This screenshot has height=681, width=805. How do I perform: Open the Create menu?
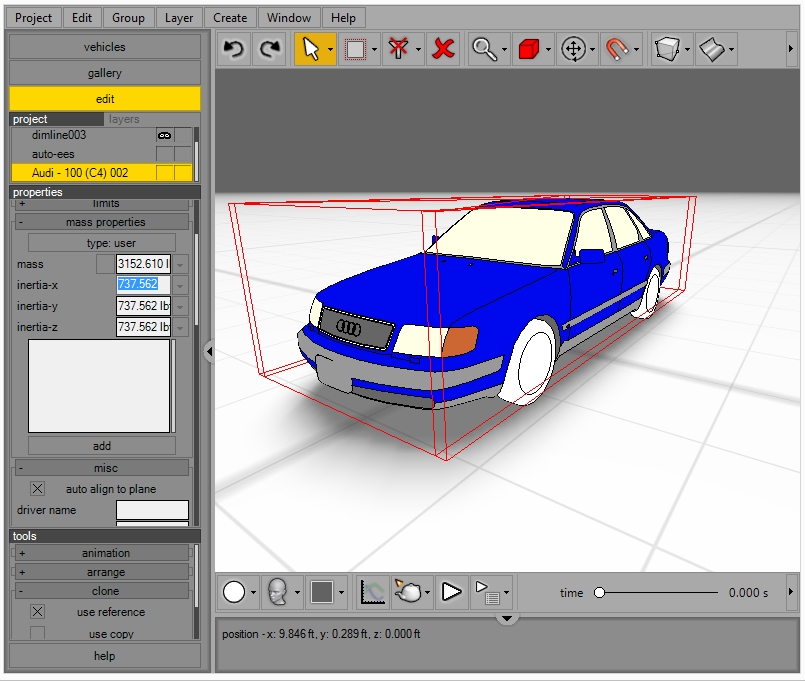(230, 18)
